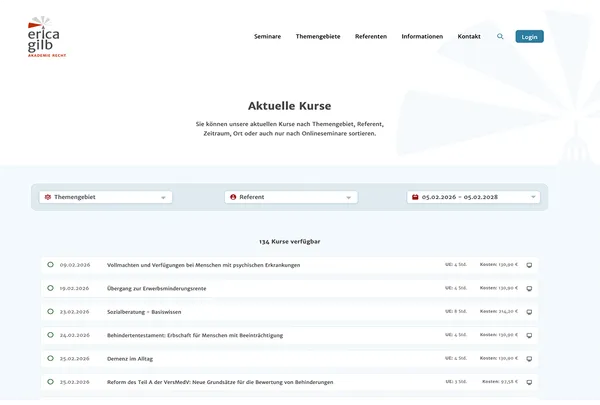
Task: Open the Seminare menu
Action: point(267,36)
